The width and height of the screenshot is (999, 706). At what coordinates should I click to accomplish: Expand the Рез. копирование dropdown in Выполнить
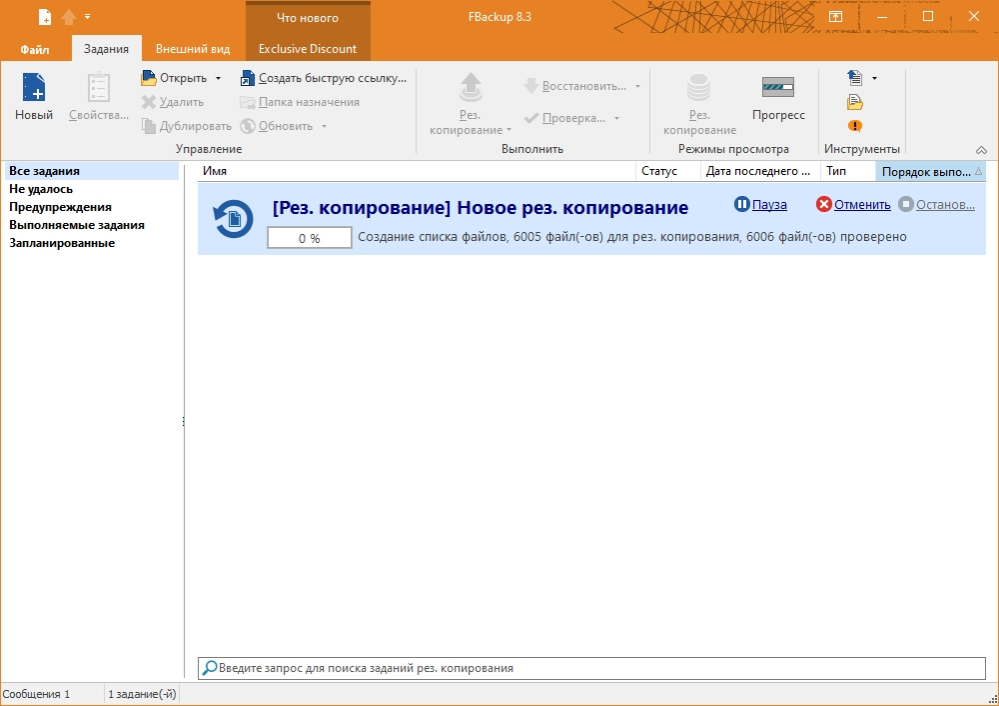tap(508, 130)
